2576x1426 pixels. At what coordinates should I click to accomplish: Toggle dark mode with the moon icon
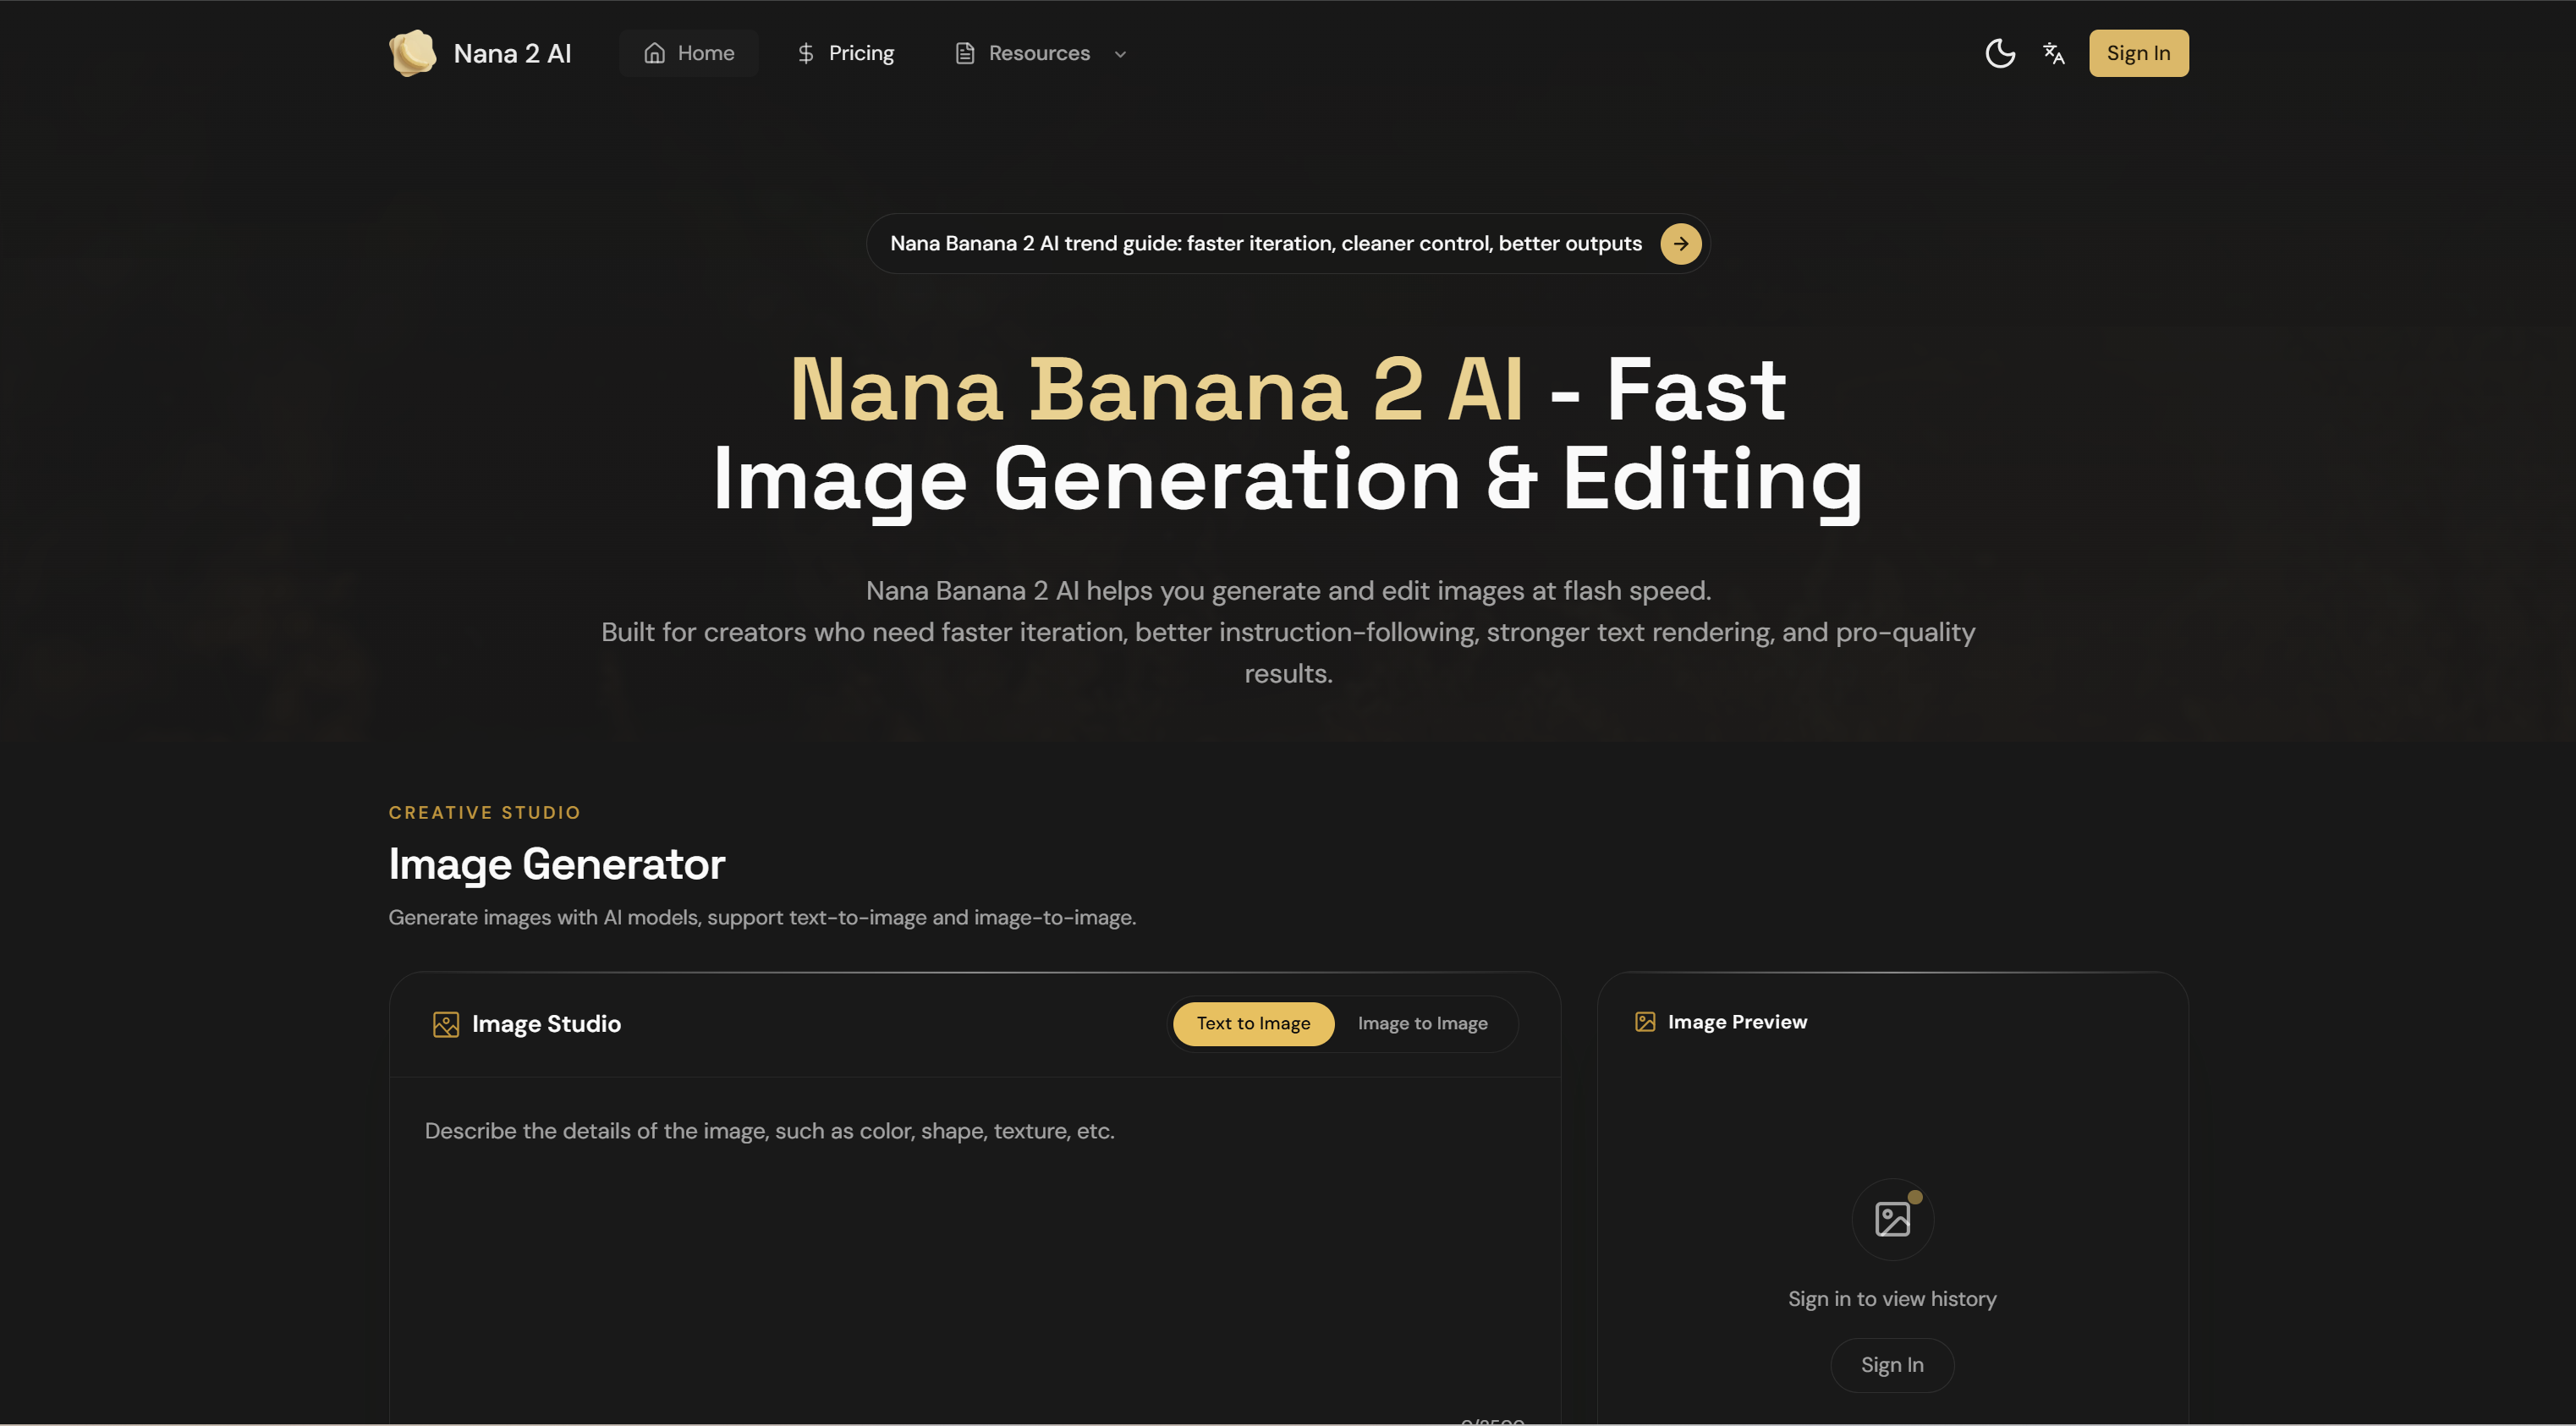[x=1999, y=53]
